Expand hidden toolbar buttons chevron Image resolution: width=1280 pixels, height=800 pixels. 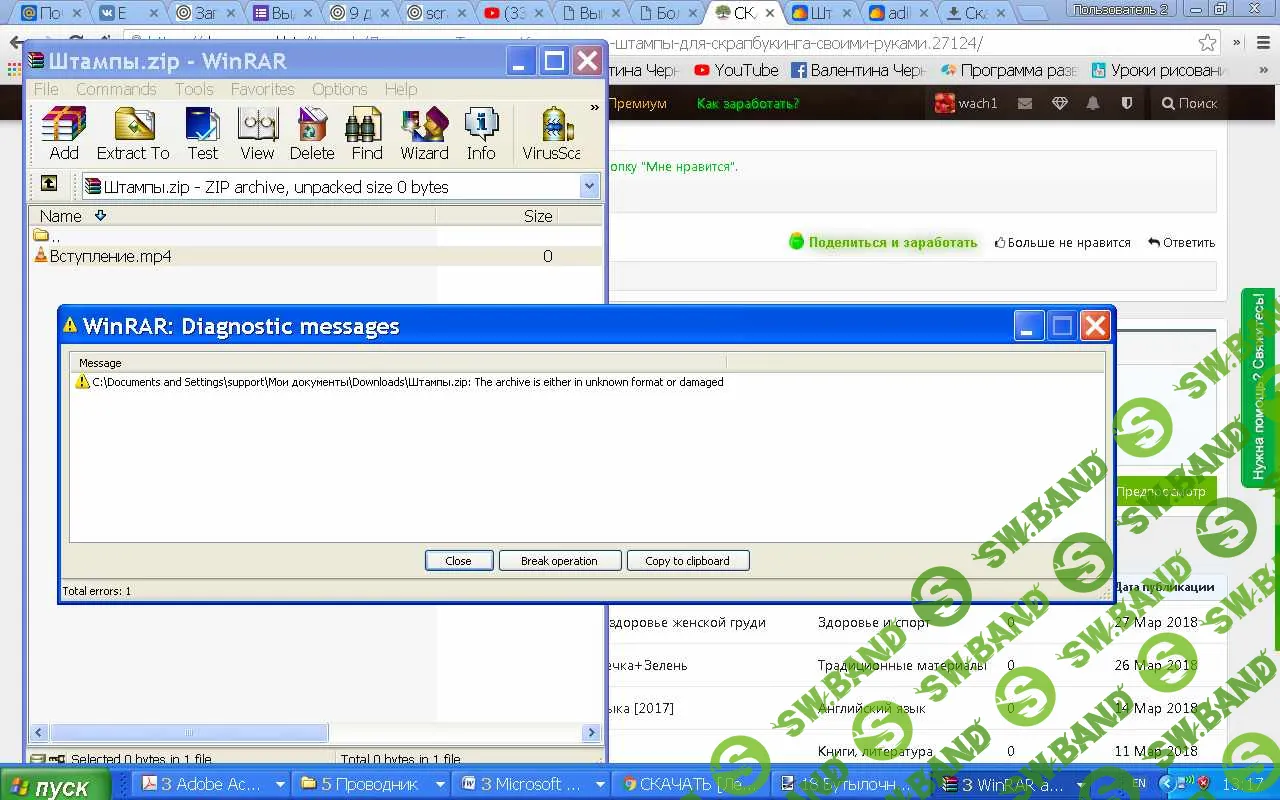594,108
